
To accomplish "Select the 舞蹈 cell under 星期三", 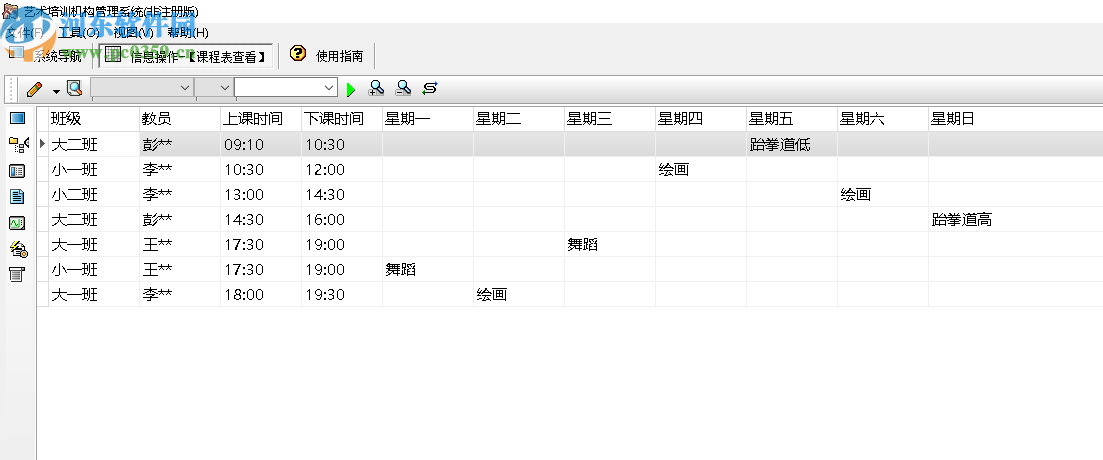I will coord(610,245).
